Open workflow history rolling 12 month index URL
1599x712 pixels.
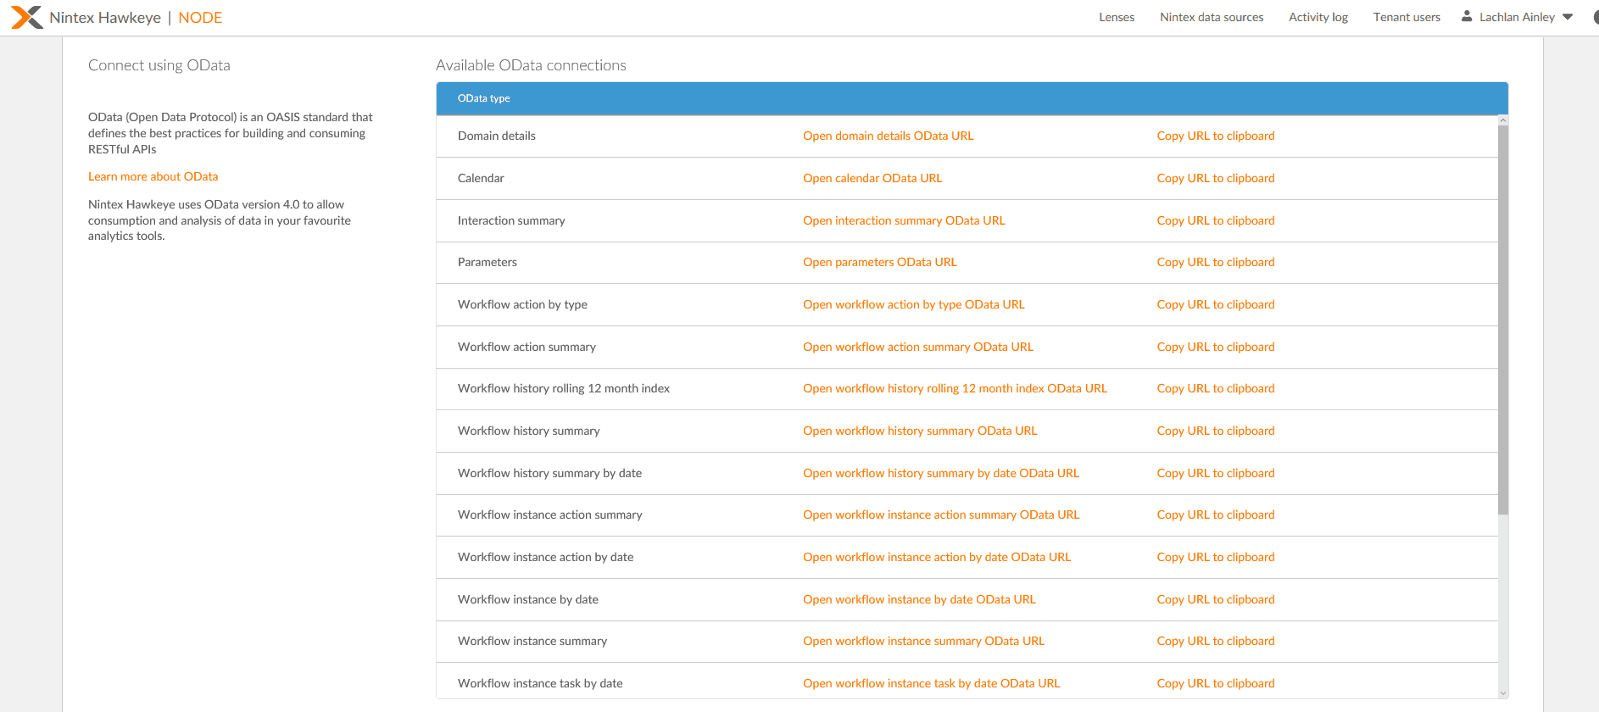click(x=955, y=389)
